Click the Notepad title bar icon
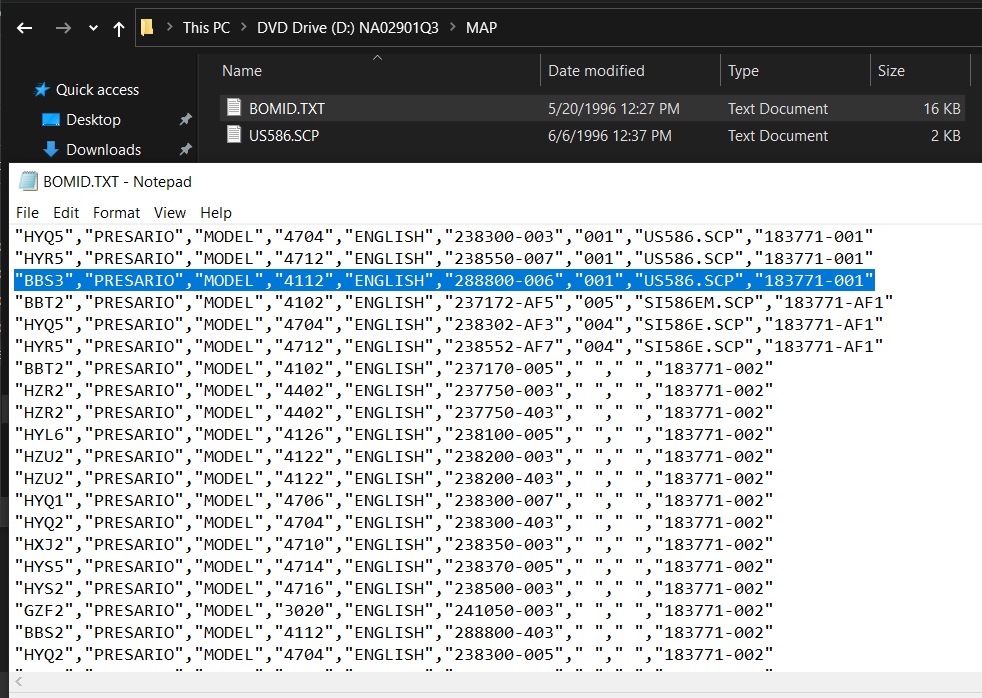Viewport: 982px width, 698px height. pos(28,181)
